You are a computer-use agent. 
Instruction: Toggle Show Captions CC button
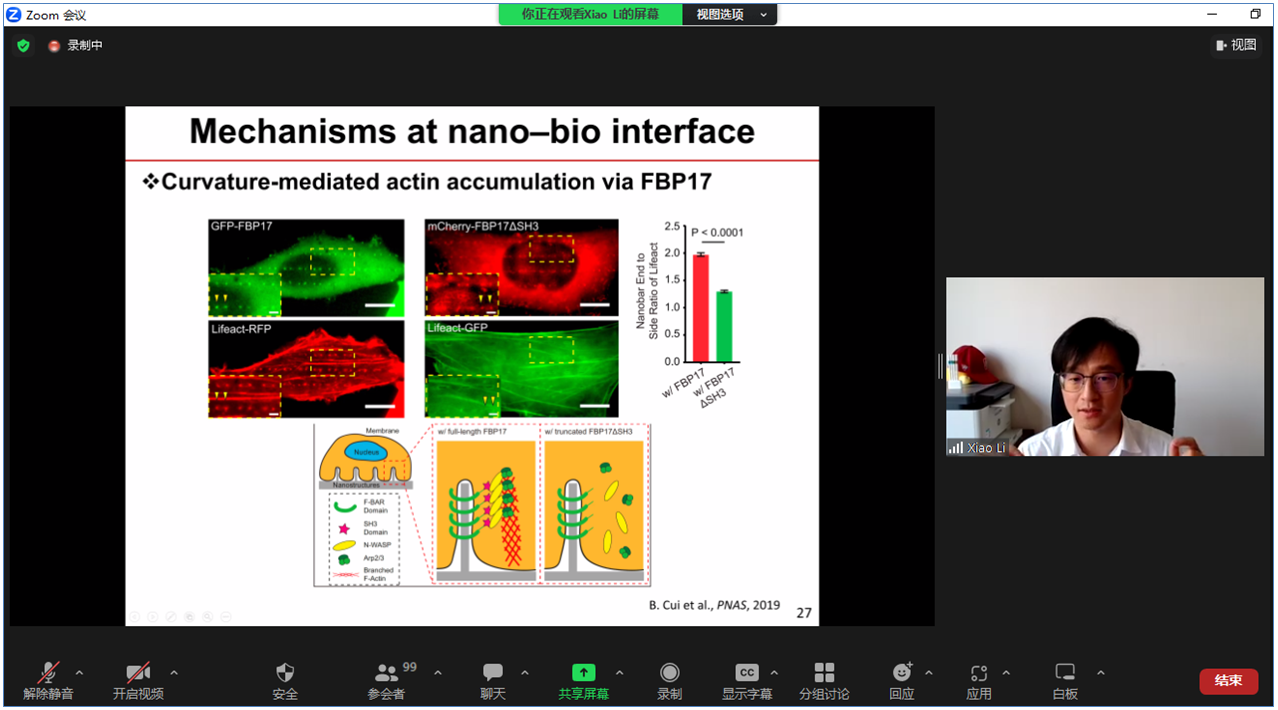(747, 673)
